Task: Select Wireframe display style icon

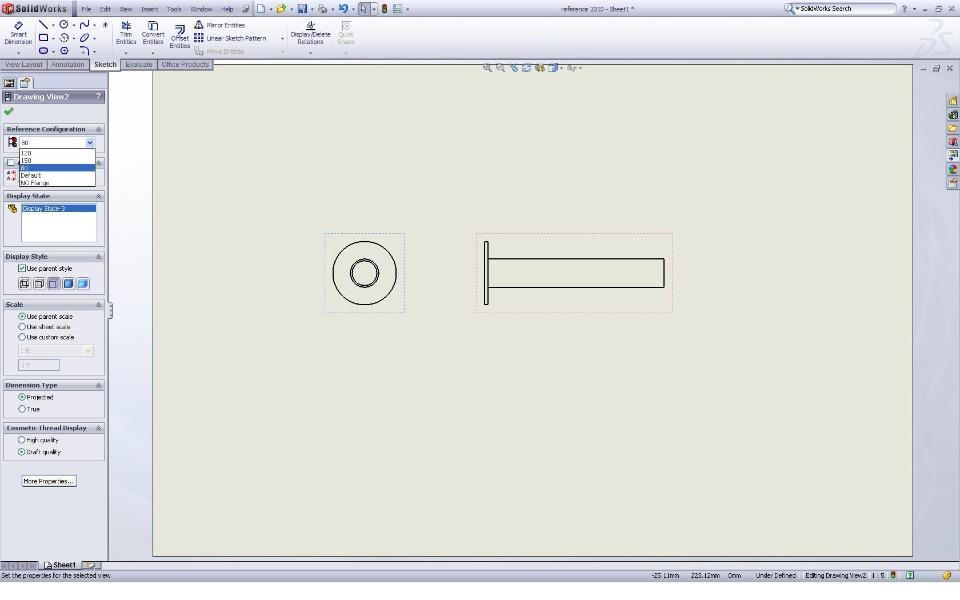Action: pos(24,283)
